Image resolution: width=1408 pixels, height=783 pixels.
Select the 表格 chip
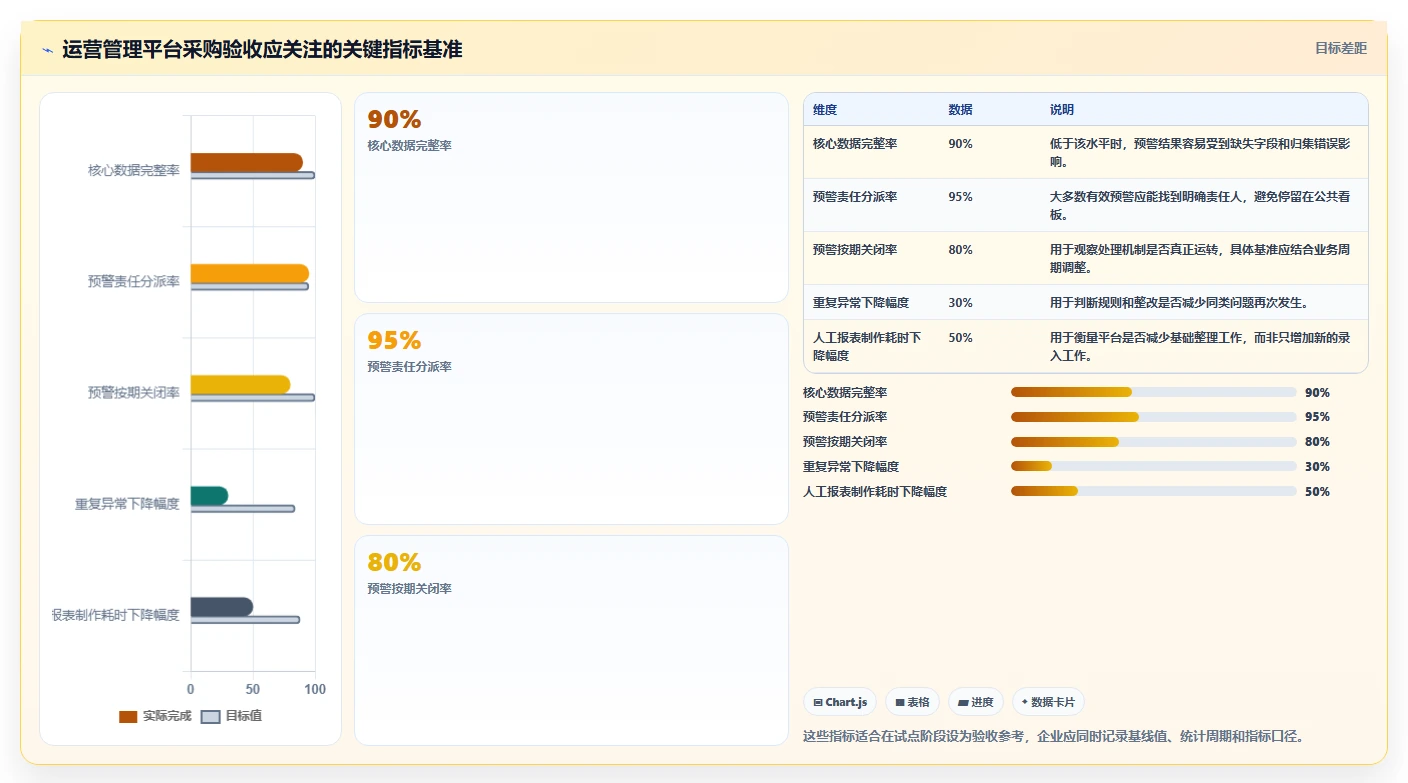point(912,702)
